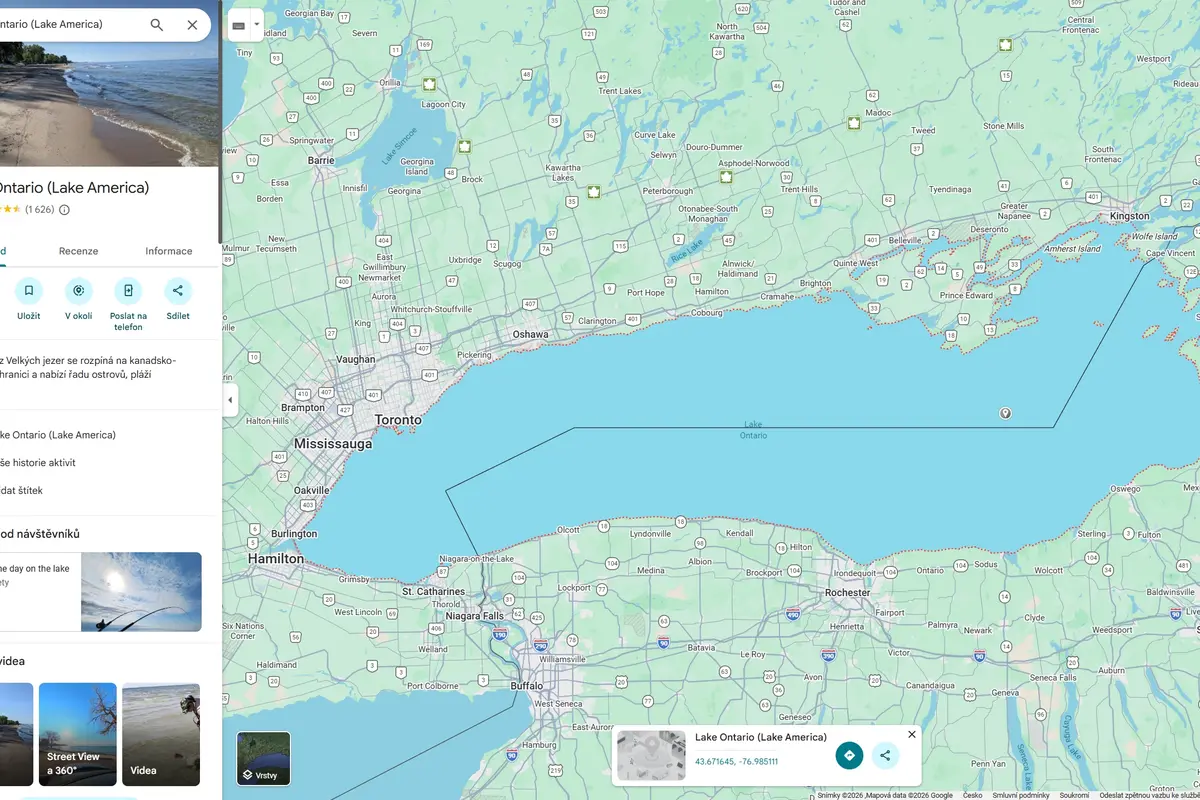Click the Lake Ontario map label
This screenshot has width=1200, height=800.
coord(753,430)
